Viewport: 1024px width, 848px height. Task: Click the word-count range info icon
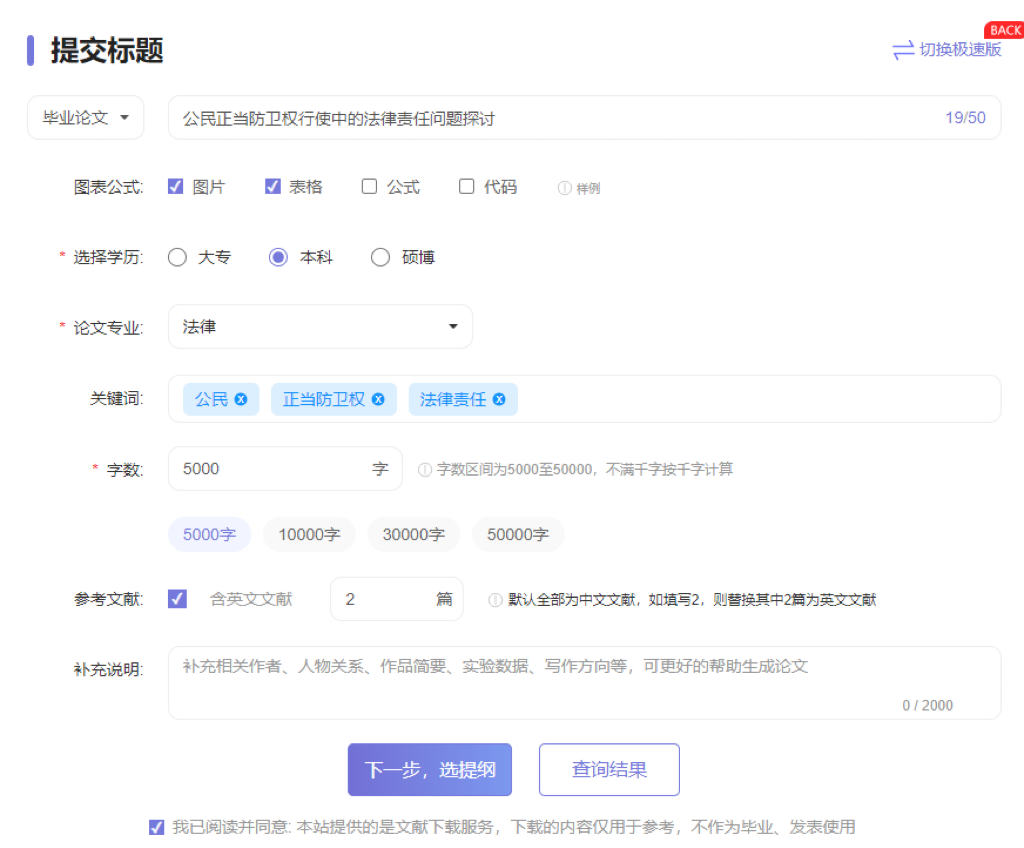coord(424,470)
